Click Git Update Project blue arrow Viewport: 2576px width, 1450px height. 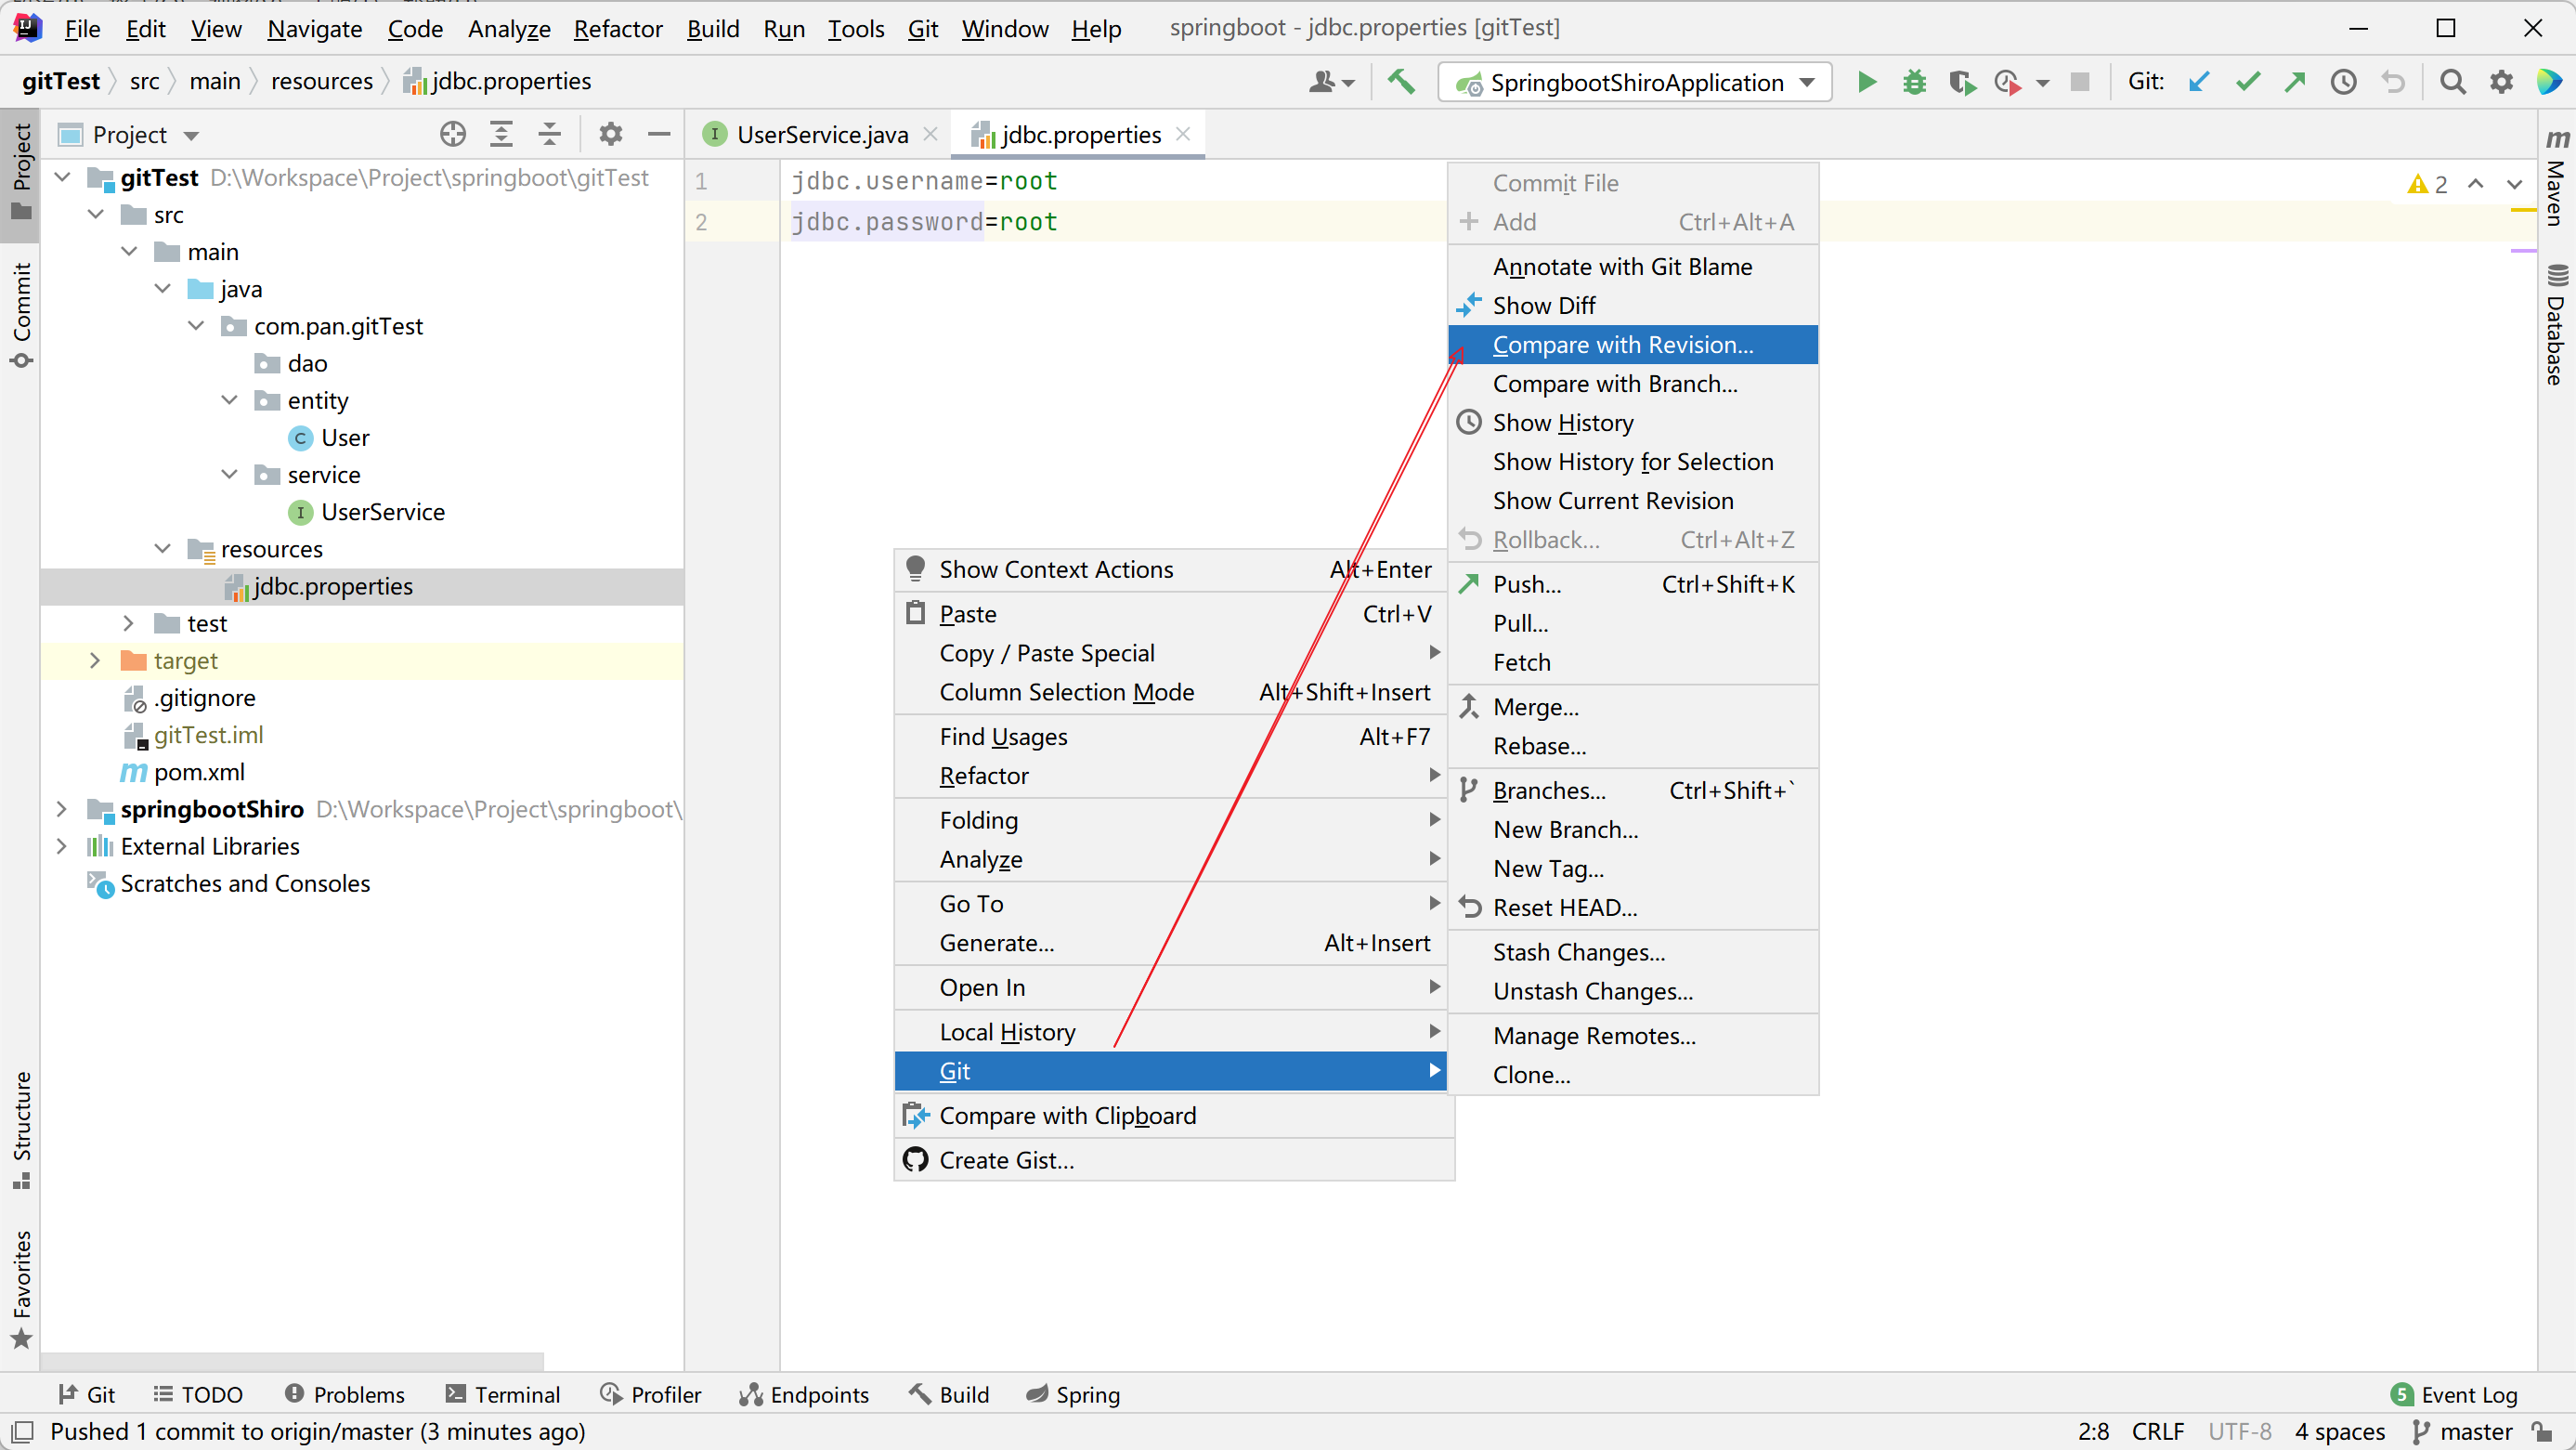(x=2198, y=82)
